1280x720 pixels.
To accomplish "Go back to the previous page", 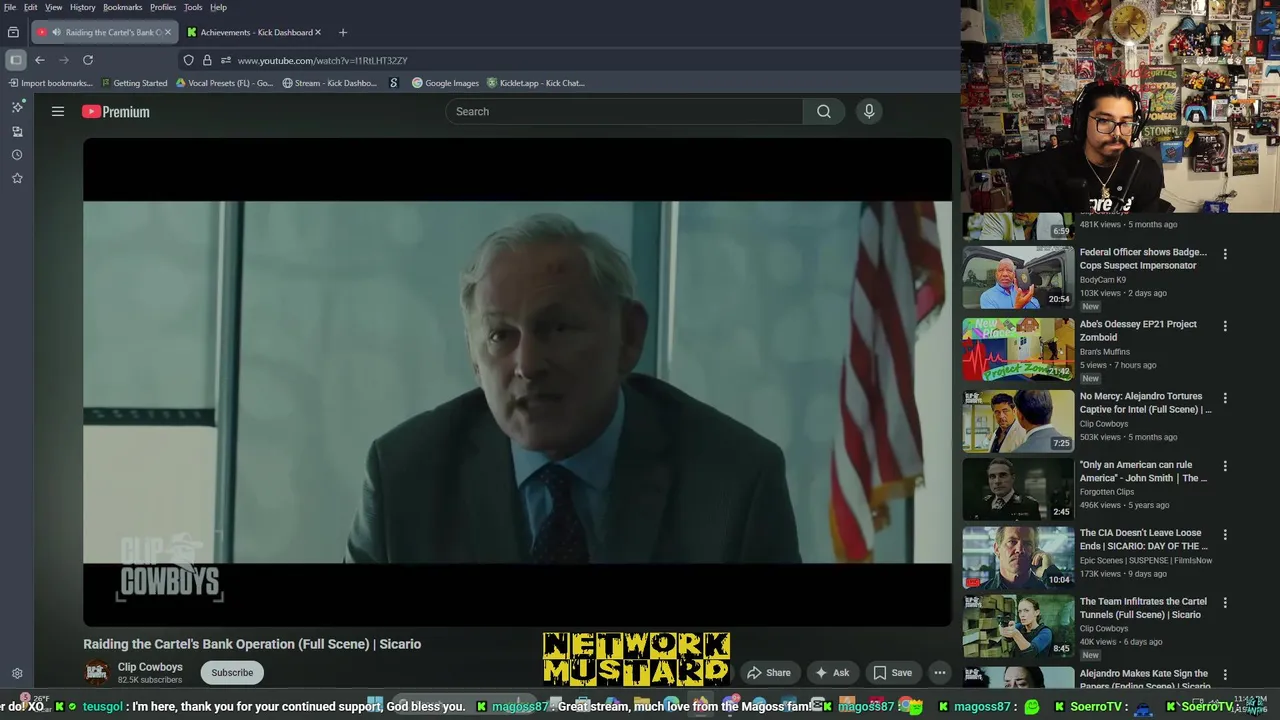I will (40, 60).
